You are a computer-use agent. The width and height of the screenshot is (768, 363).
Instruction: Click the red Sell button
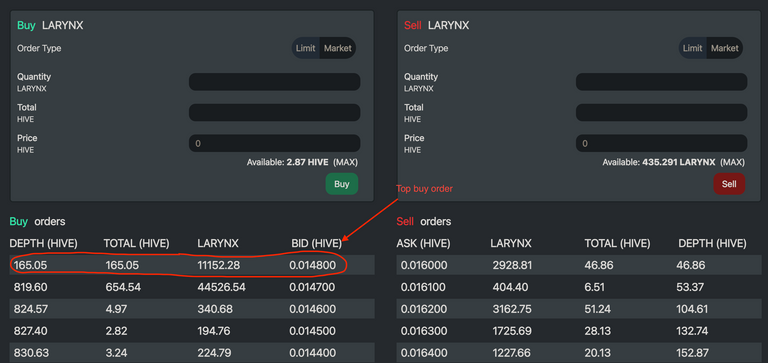point(729,184)
